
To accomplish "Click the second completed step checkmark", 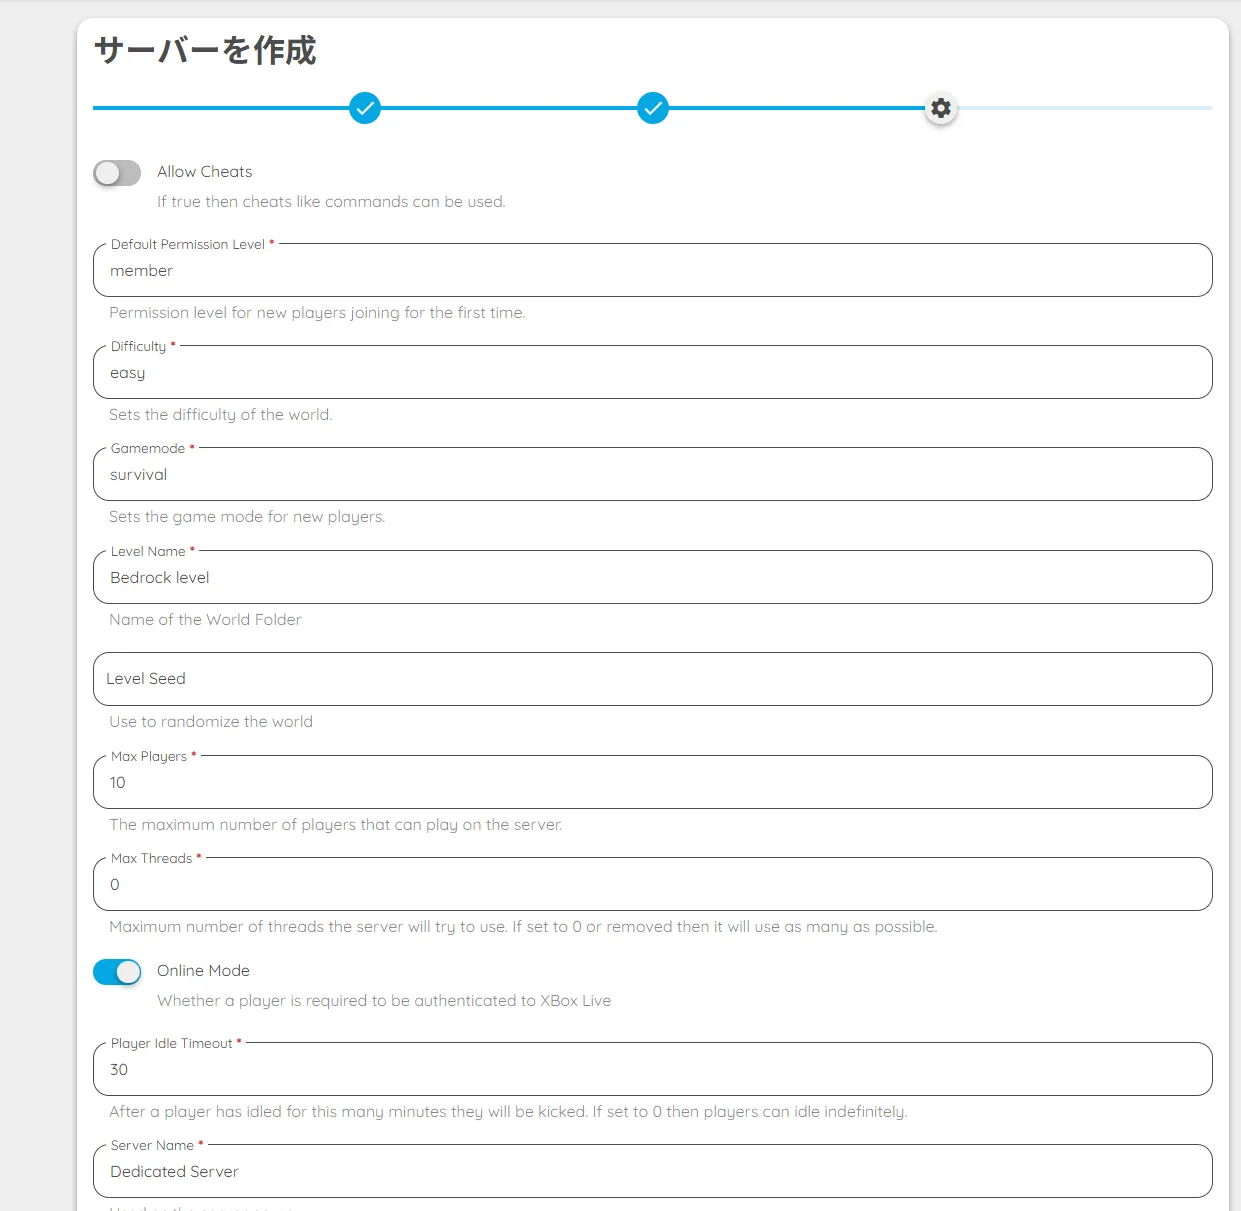I will (653, 108).
